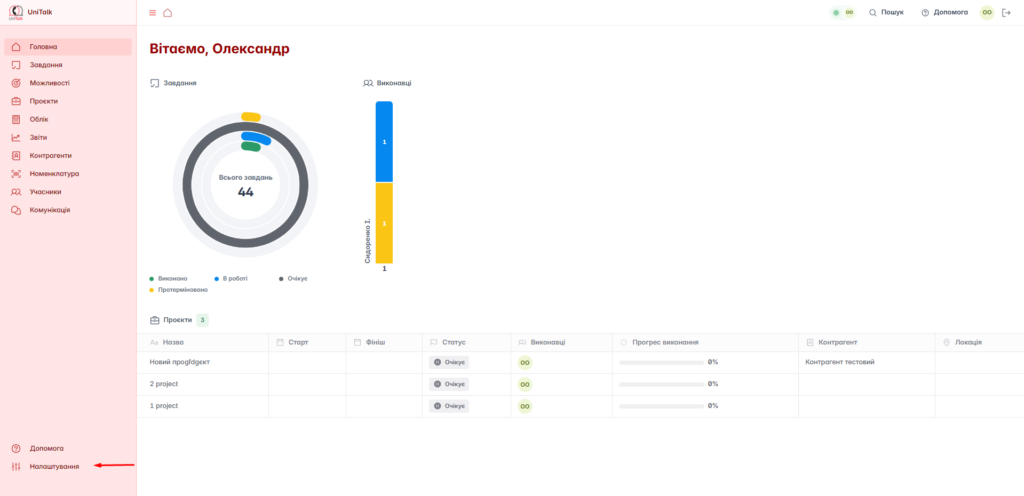This screenshot has height=496, width=1024.
Task: Open the user avatar next to logout
Action: (987, 13)
